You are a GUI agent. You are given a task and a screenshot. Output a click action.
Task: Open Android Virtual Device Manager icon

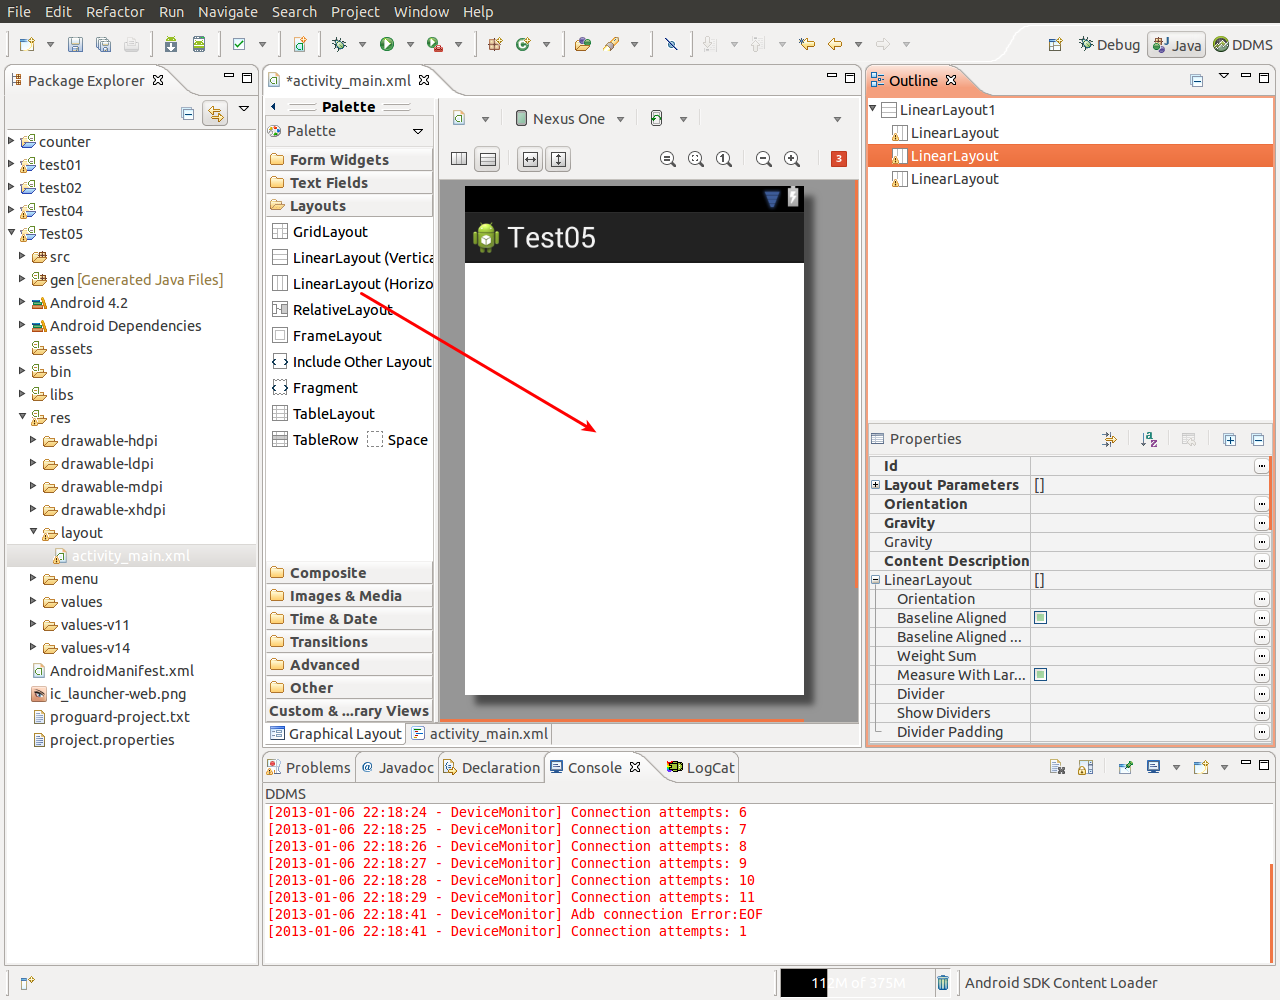click(x=199, y=44)
